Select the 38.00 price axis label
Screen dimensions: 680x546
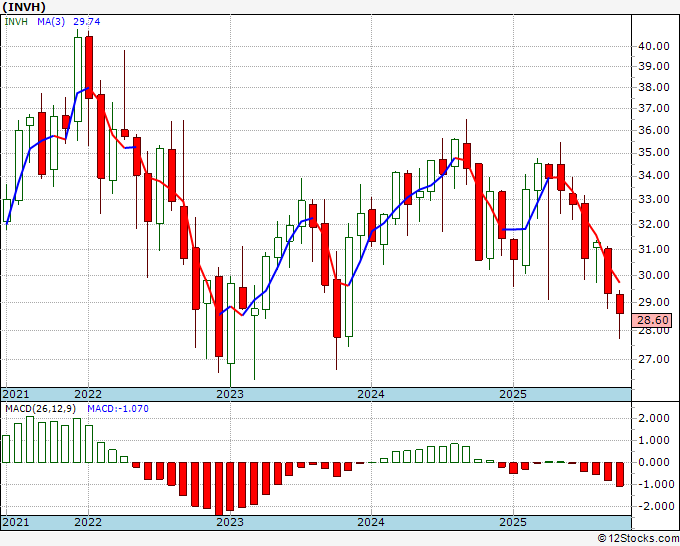tap(654, 87)
